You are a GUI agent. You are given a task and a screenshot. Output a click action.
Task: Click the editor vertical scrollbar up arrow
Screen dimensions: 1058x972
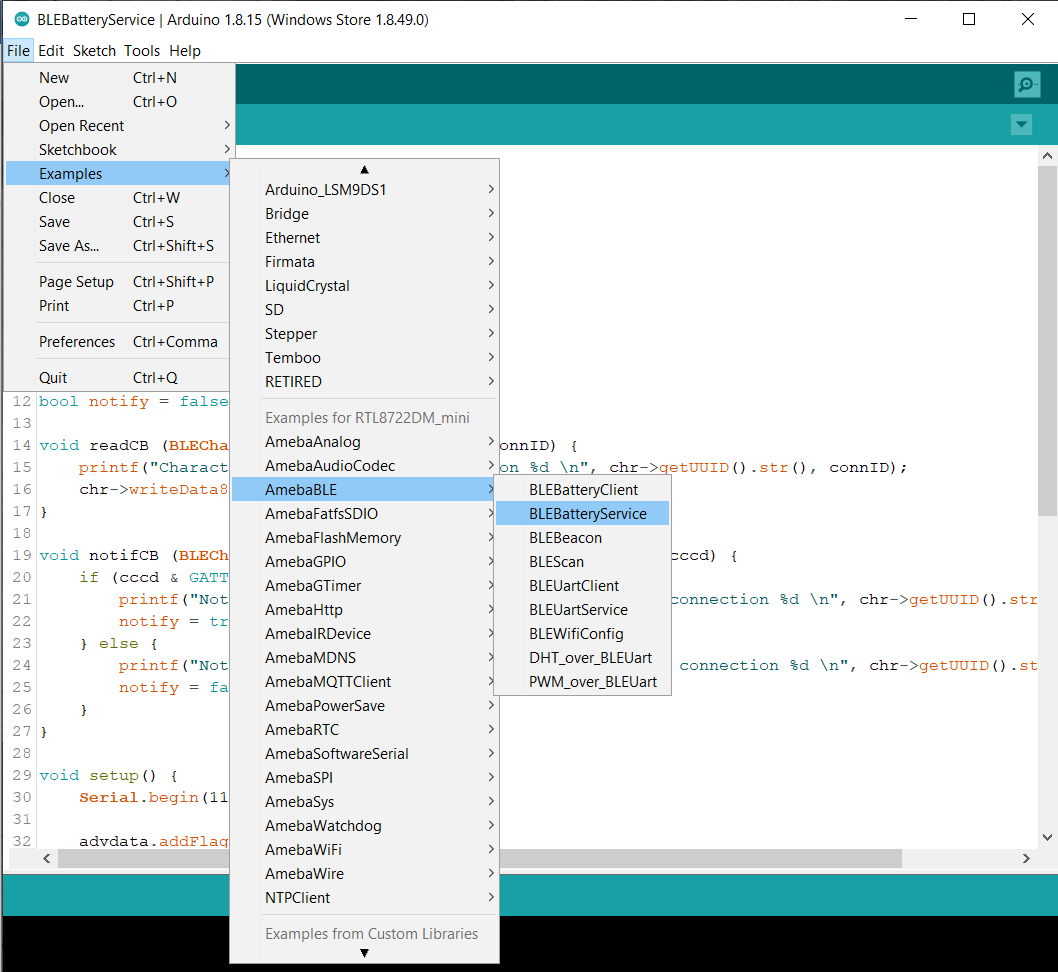pyautogui.click(x=1047, y=157)
